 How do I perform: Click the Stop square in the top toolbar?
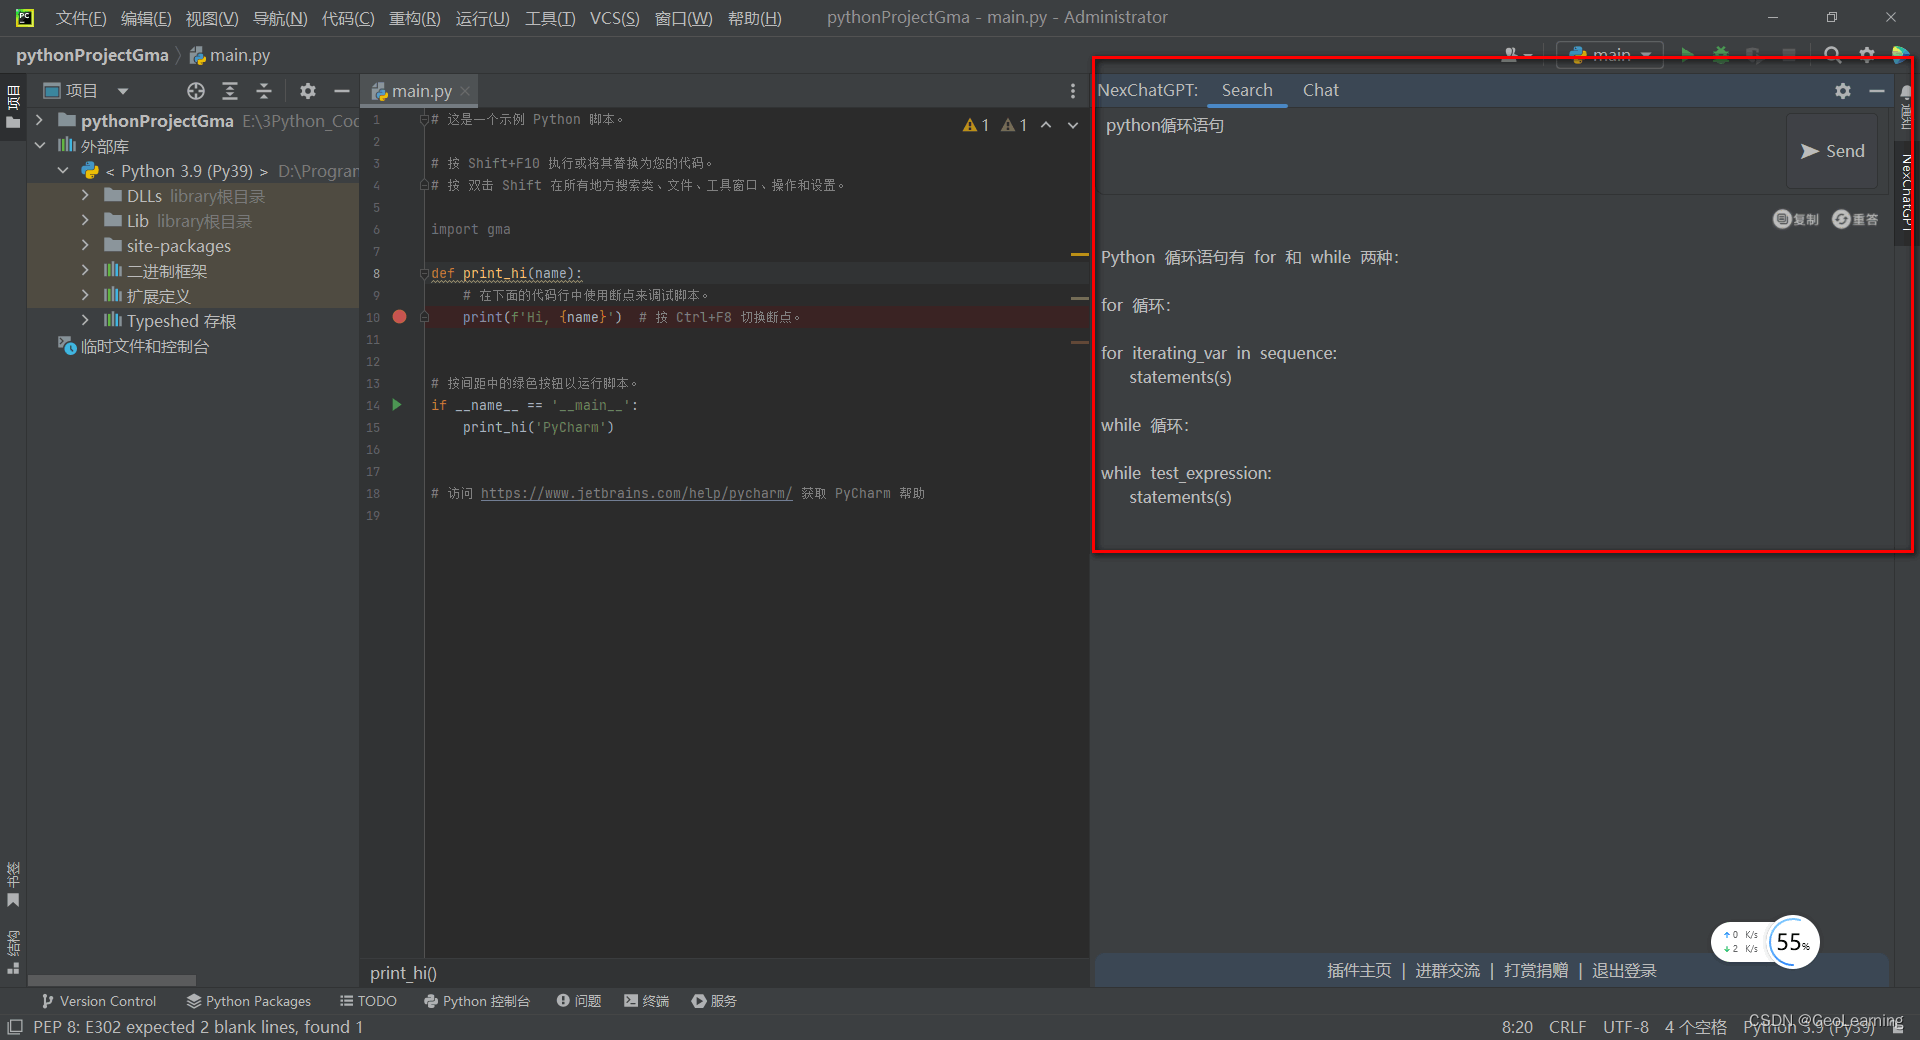1789,54
